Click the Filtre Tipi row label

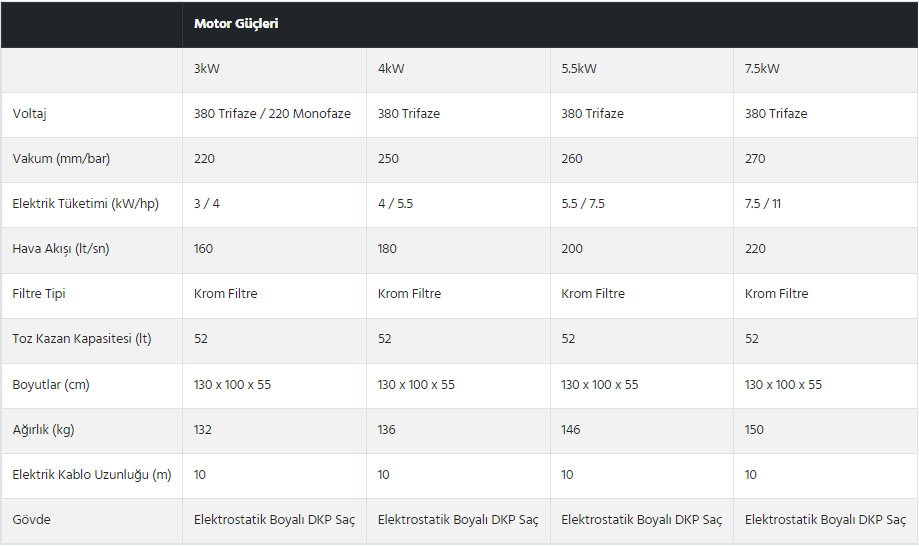(x=39, y=294)
